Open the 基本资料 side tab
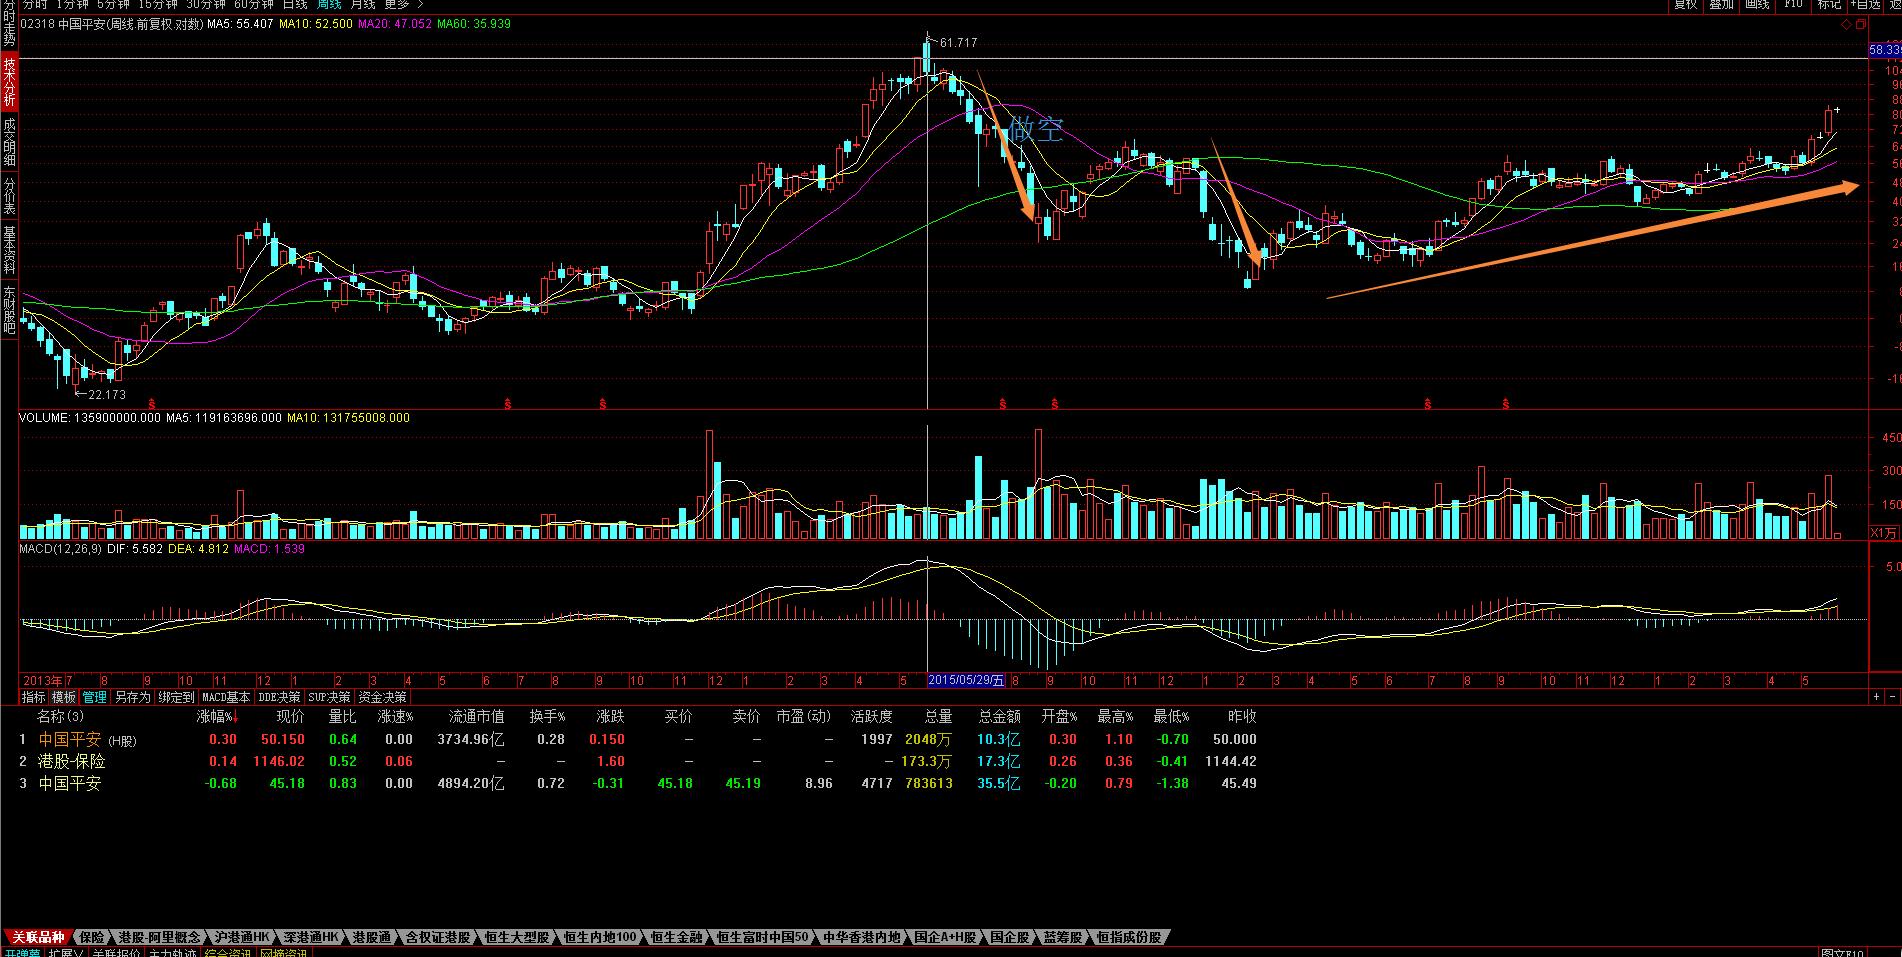Screen dimensions: 1902x957 pos(9,250)
